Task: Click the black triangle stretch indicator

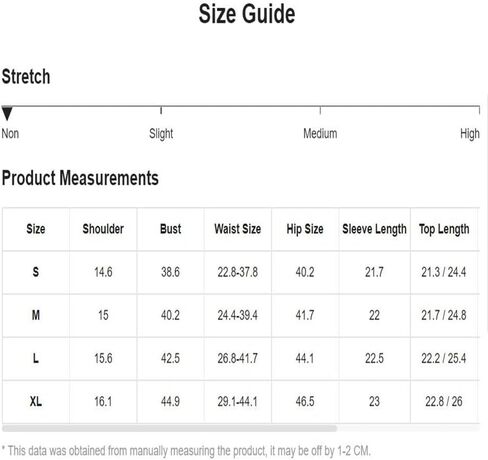Action: (7, 113)
